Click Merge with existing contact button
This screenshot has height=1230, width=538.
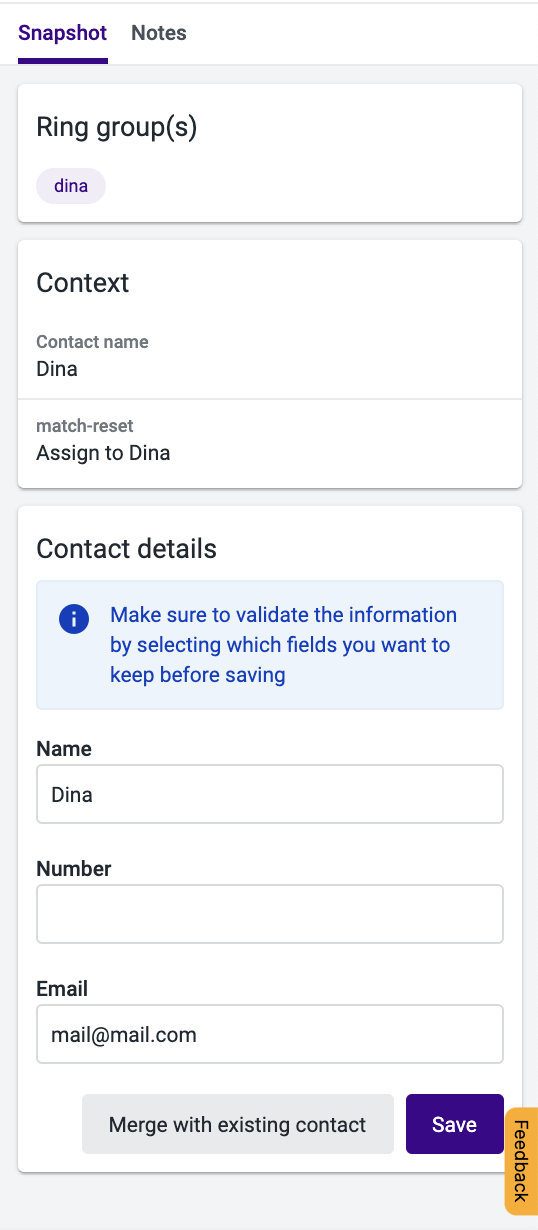pos(238,1125)
